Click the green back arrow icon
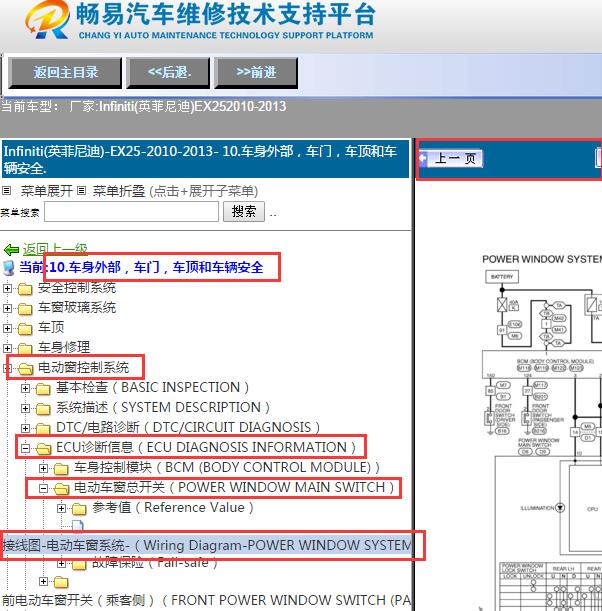This screenshot has height=611, width=602. 11,249
